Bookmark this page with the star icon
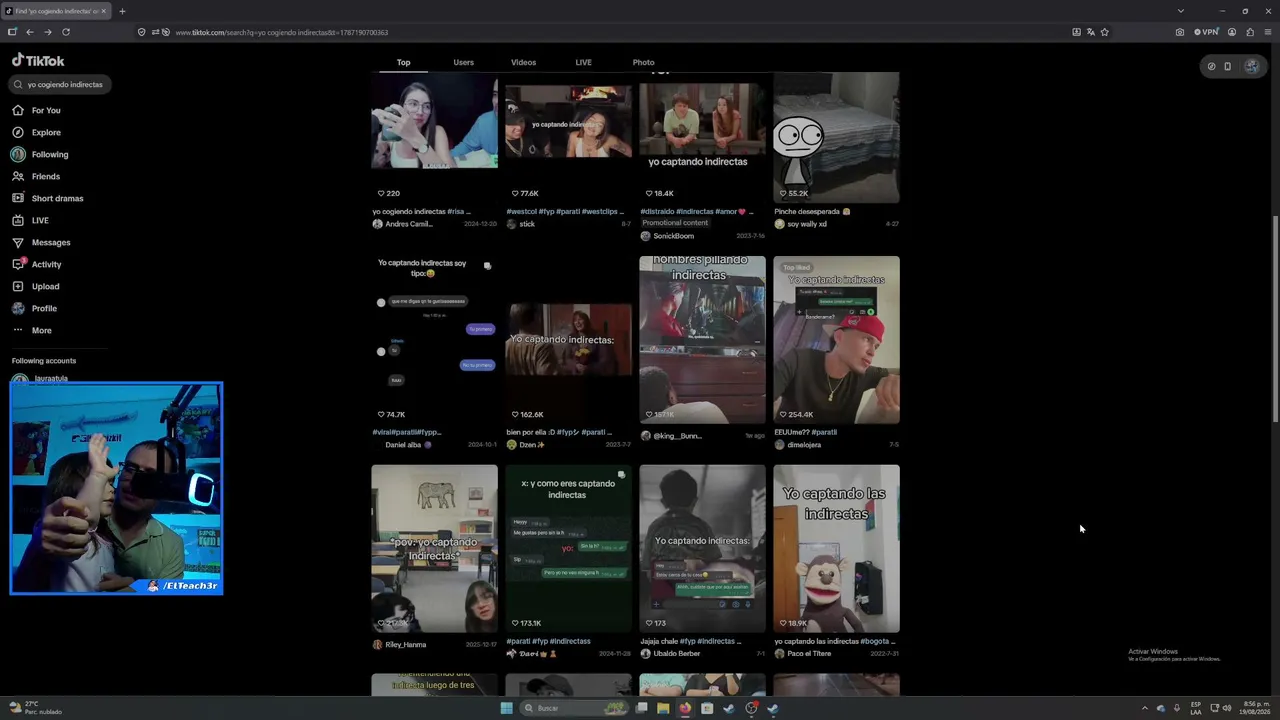This screenshot has height=720, width=1280. point(1104,32)
